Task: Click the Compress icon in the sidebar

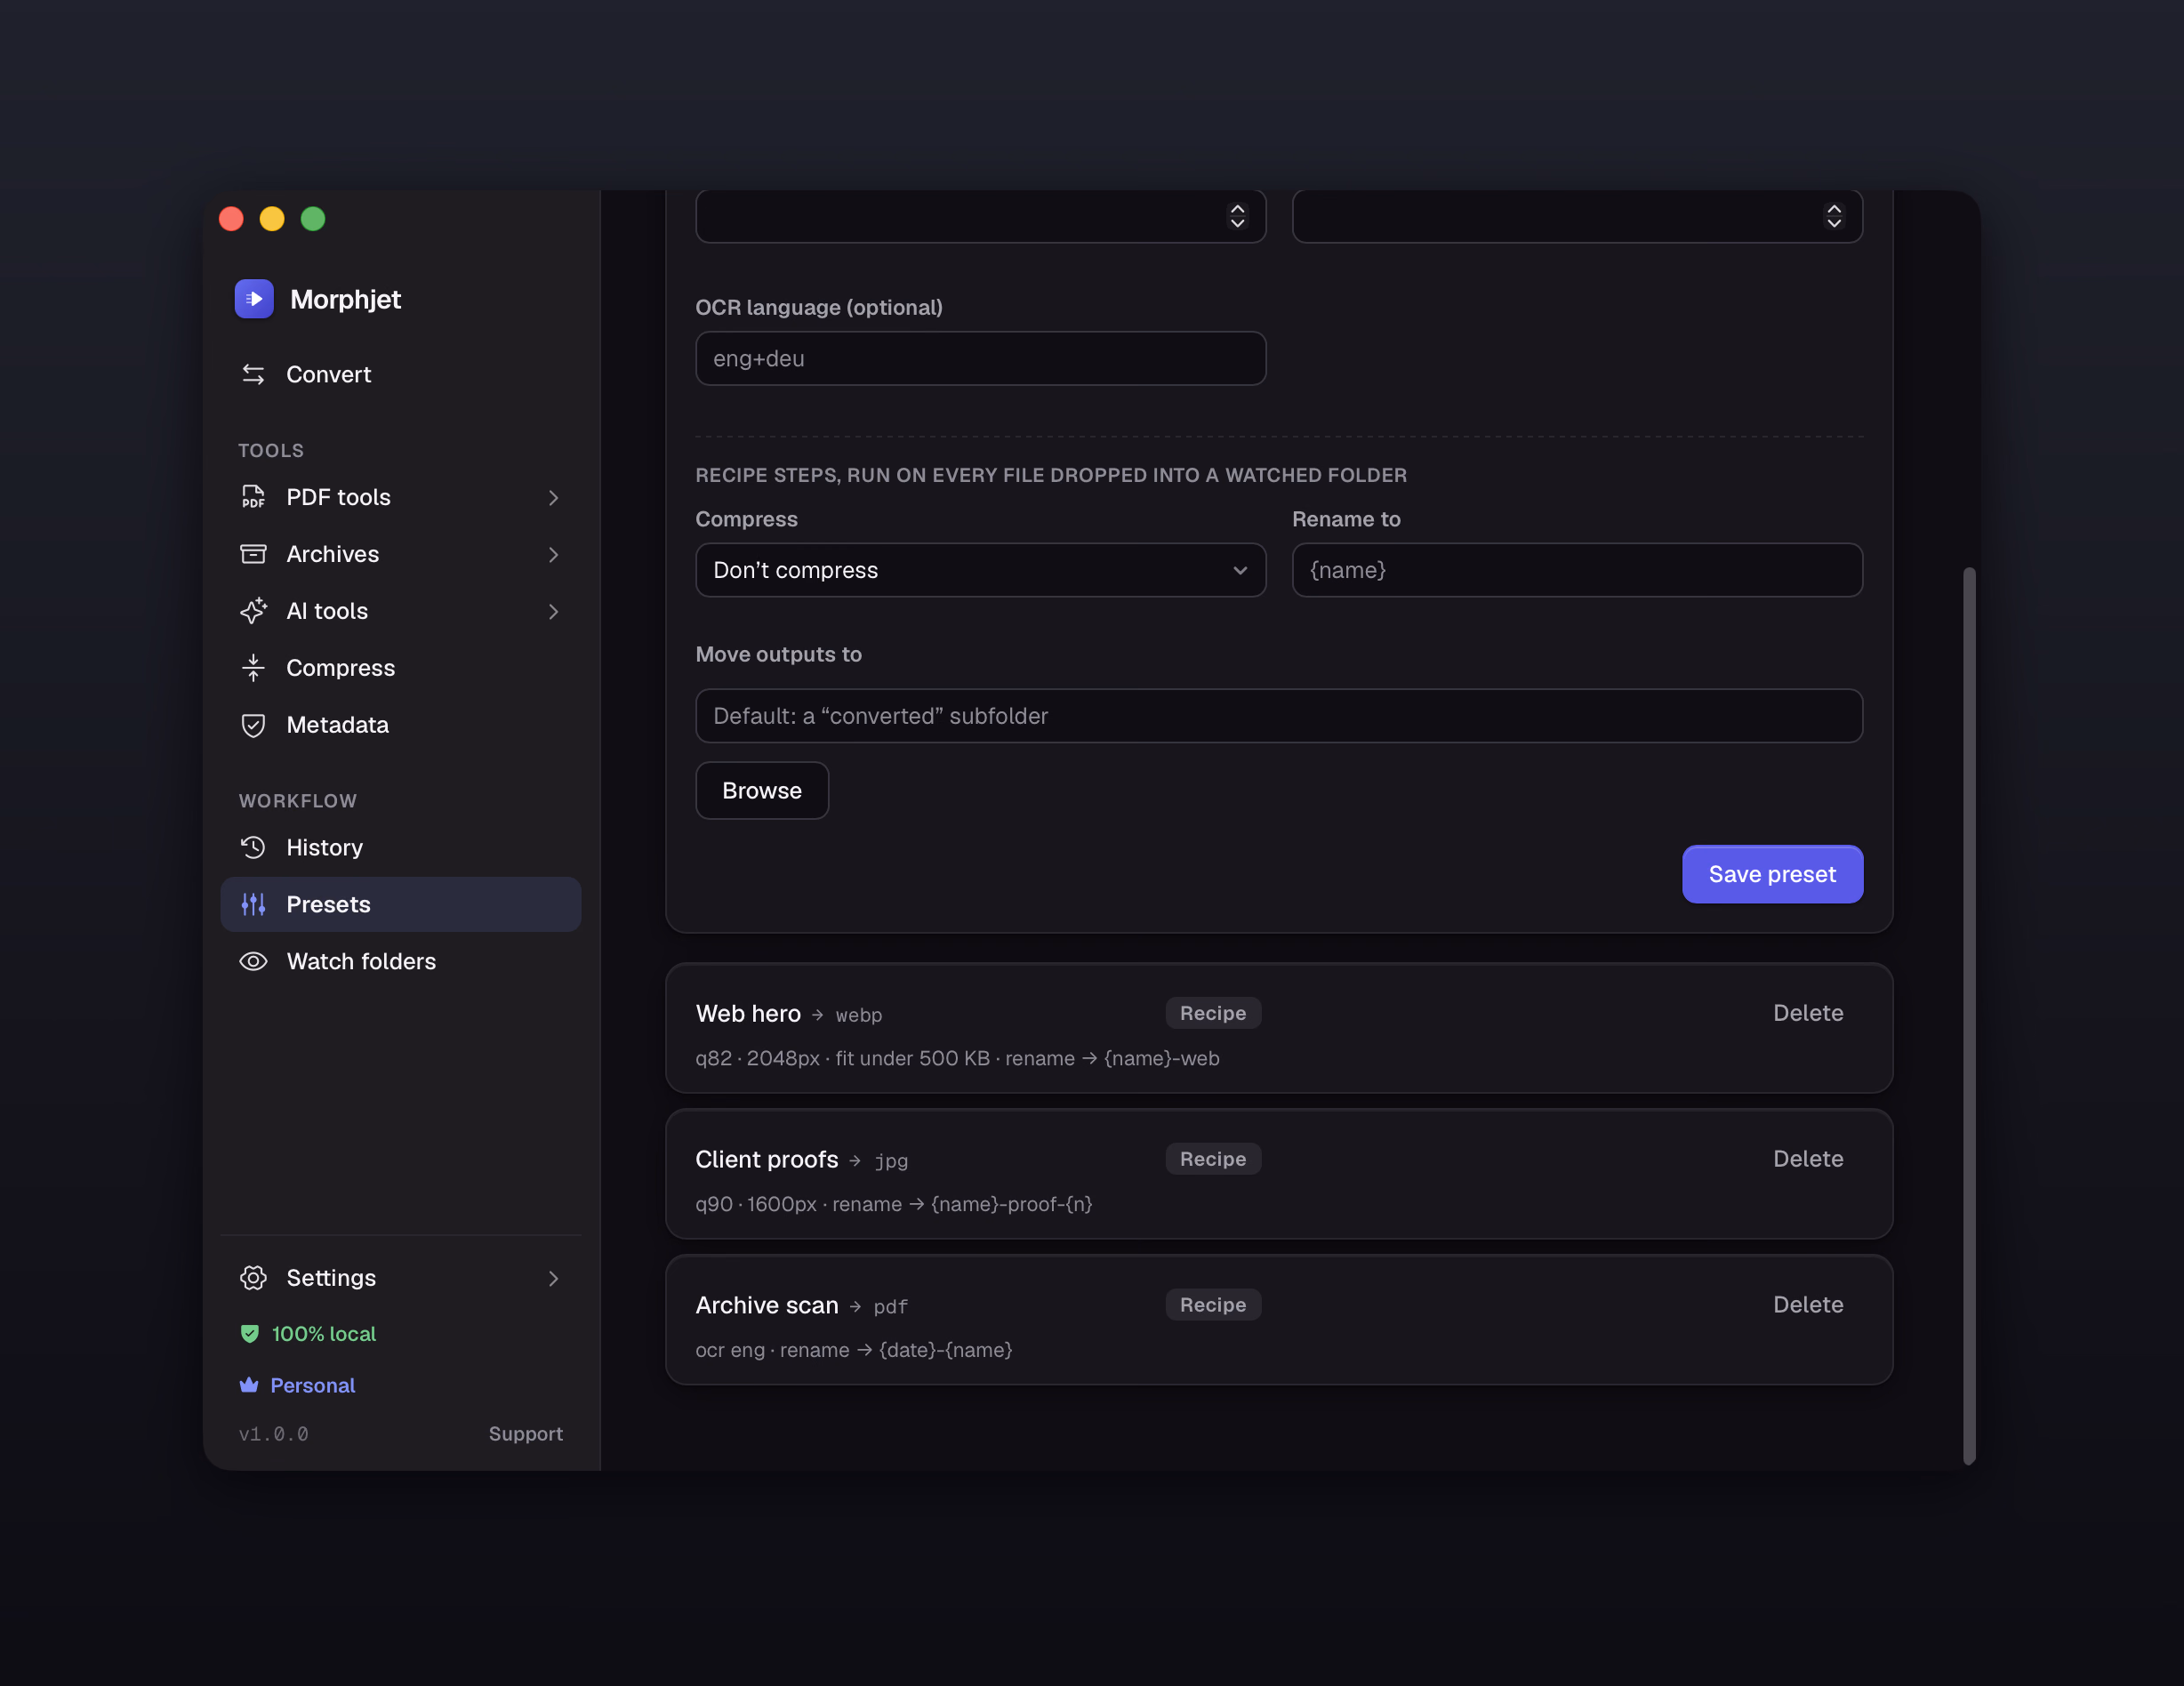Action: tap(253, 668)
